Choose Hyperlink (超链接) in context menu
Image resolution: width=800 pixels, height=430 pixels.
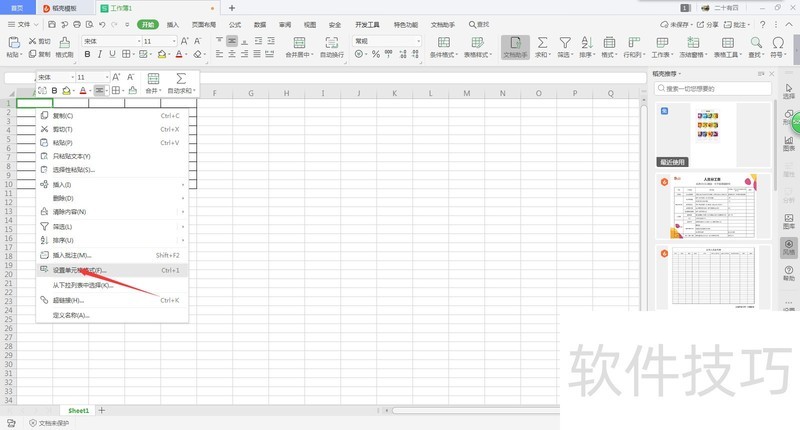click(112, 300)
